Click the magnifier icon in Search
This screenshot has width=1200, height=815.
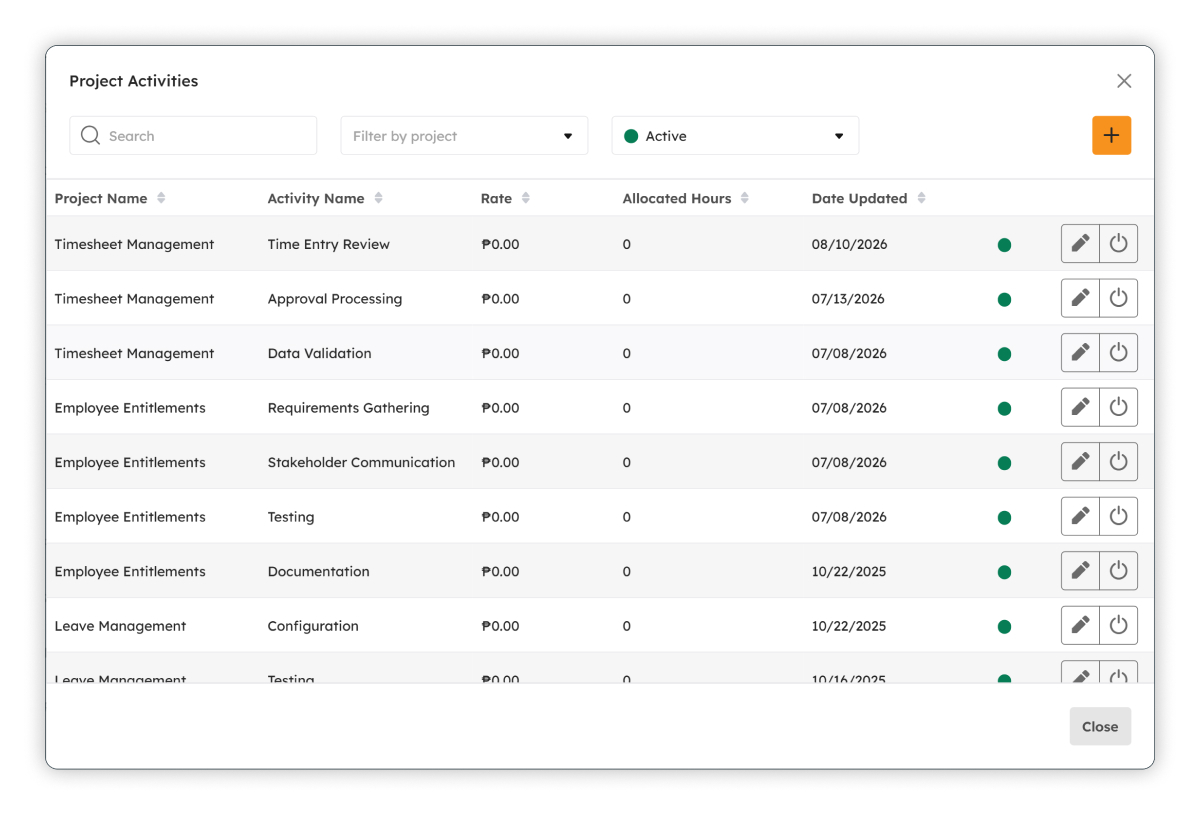pos(90,135)
